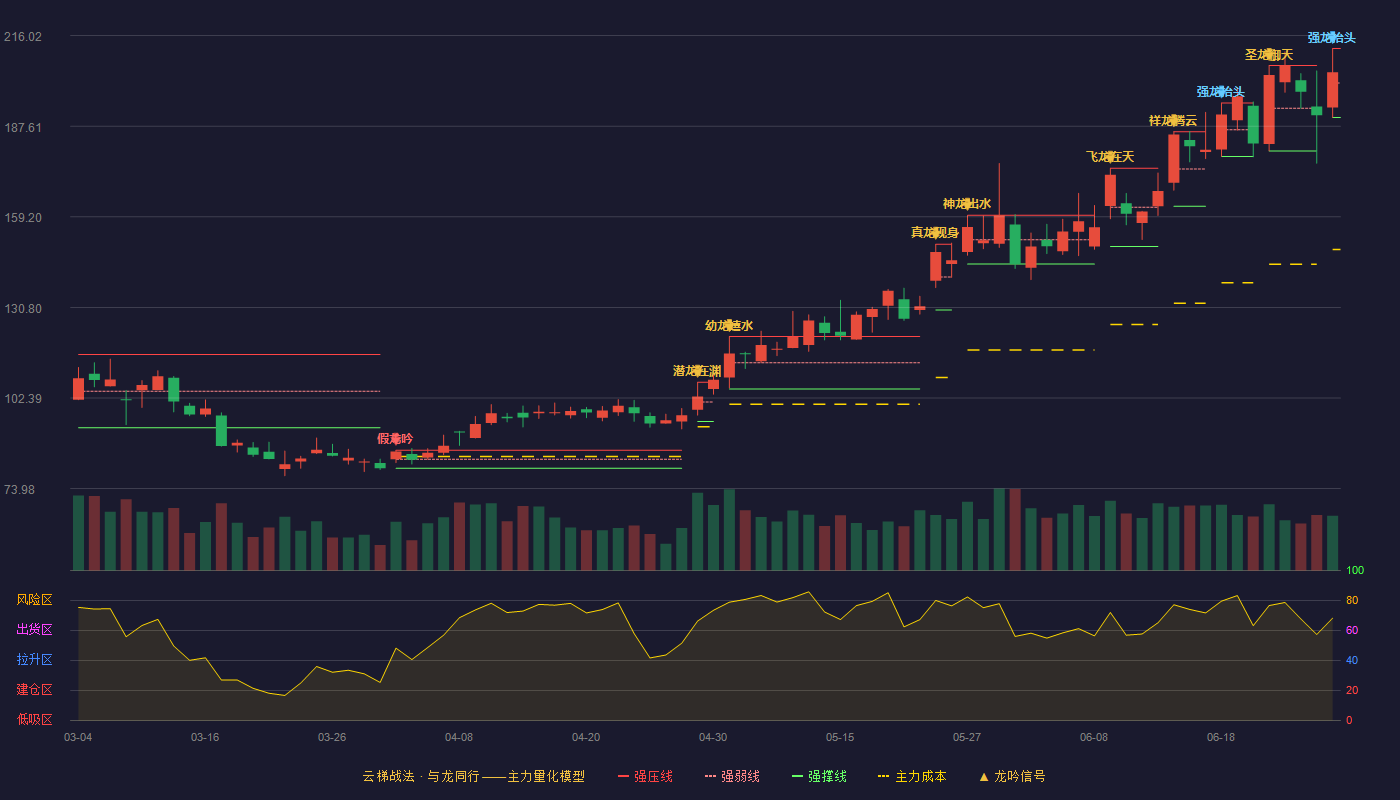The width and height of the screenshot is (1400, 800).
Task: Click the 187.61 price axis label
Action: pos(23,127)
